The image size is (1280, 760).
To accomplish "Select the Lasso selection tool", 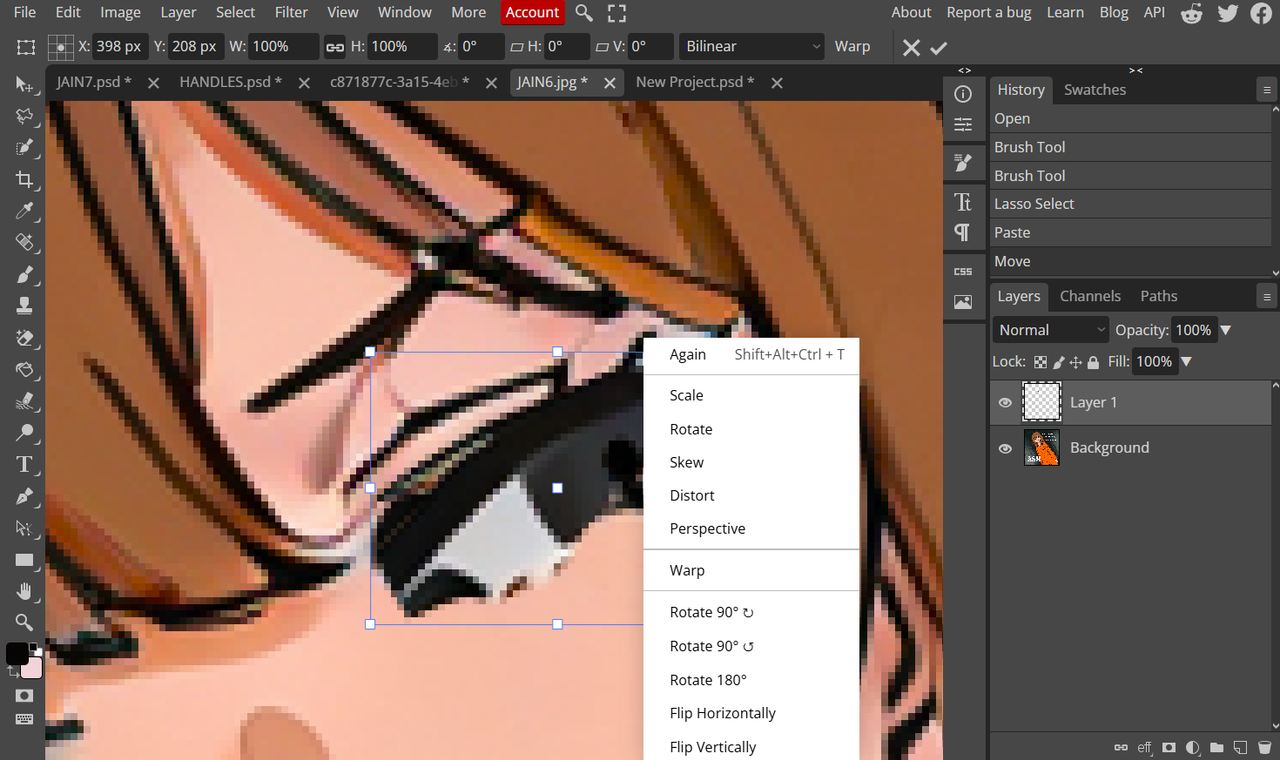I will [x=24, y=116].
